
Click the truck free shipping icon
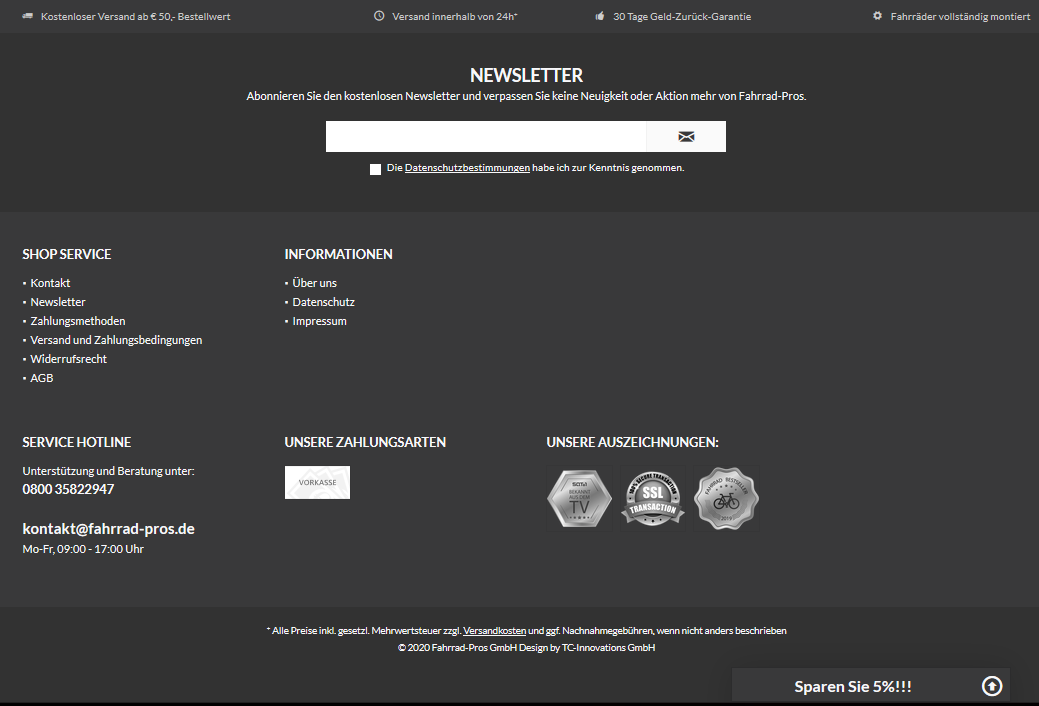coord(27,17)
